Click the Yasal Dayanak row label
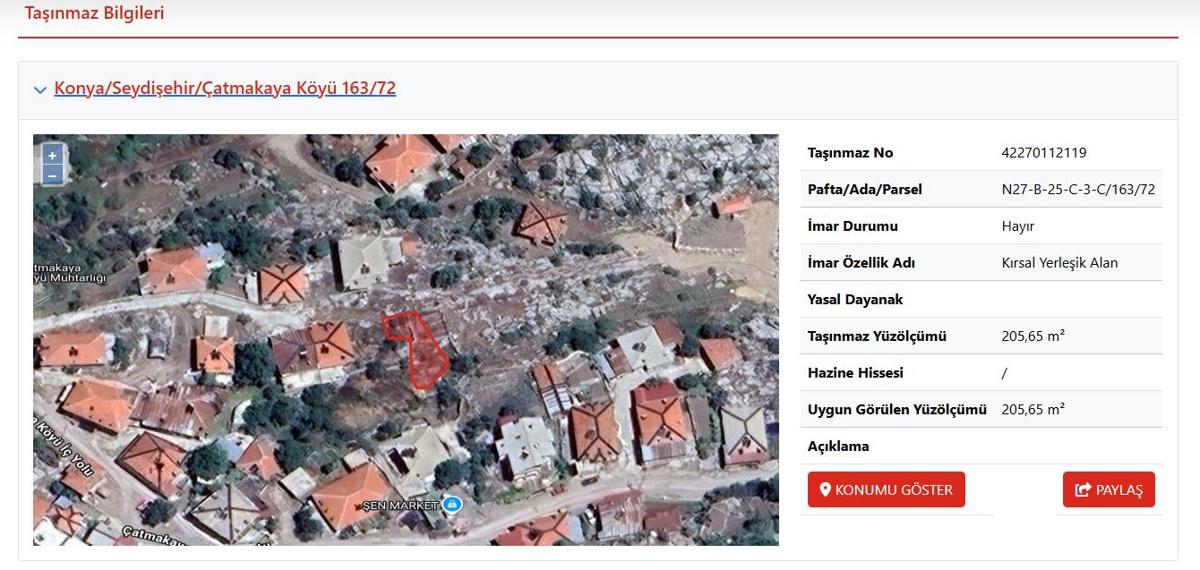The image size is (1200, 570). [854, 299]
